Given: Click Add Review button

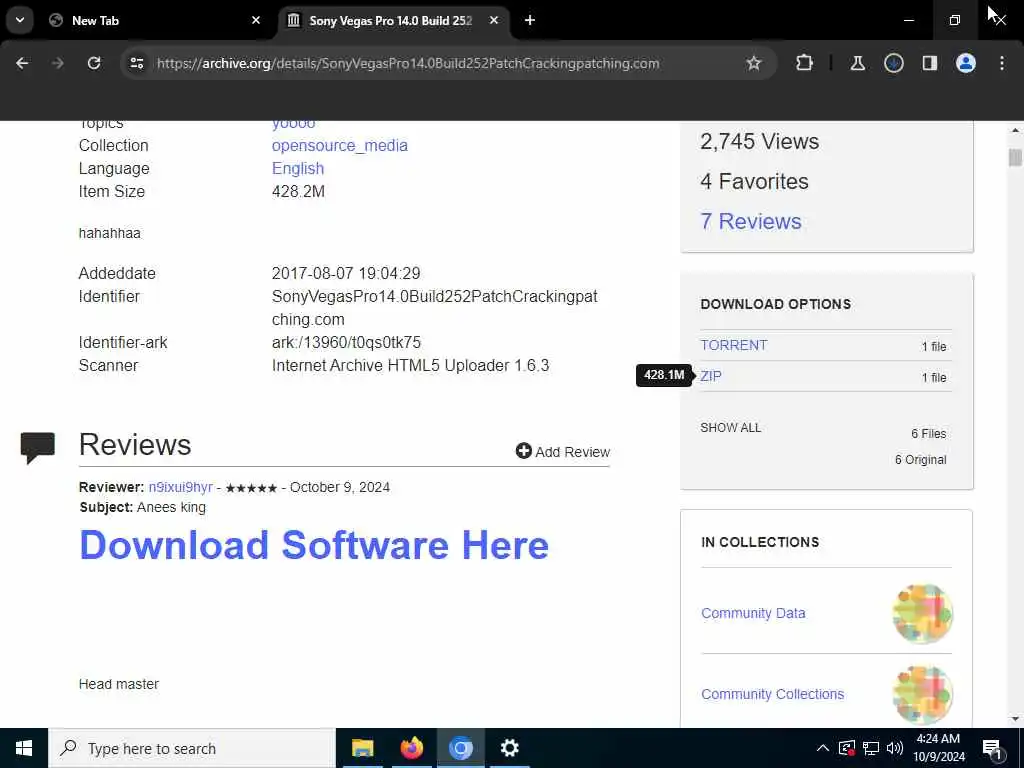Looking at the screenshot, I should (563, 451).
